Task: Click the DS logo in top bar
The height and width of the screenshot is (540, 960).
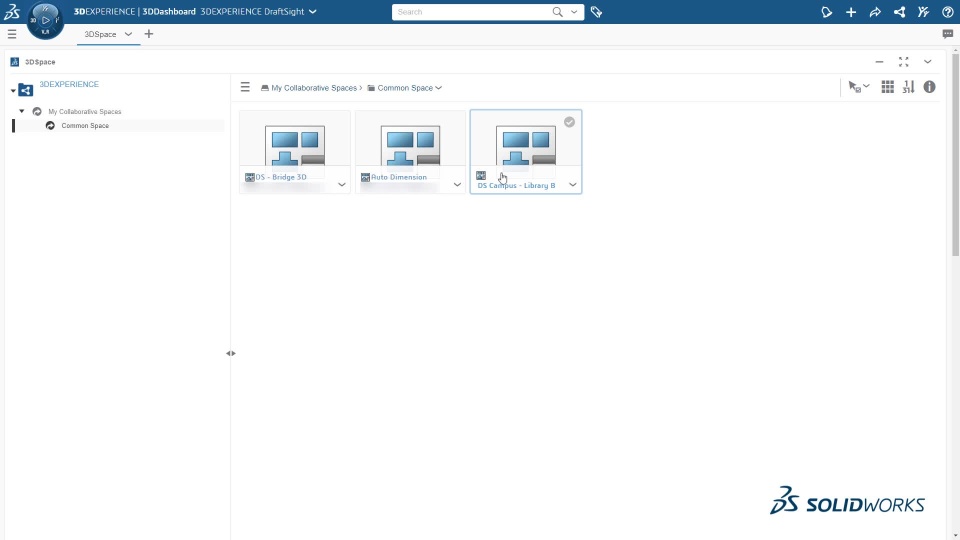Action: pos(12,12)
